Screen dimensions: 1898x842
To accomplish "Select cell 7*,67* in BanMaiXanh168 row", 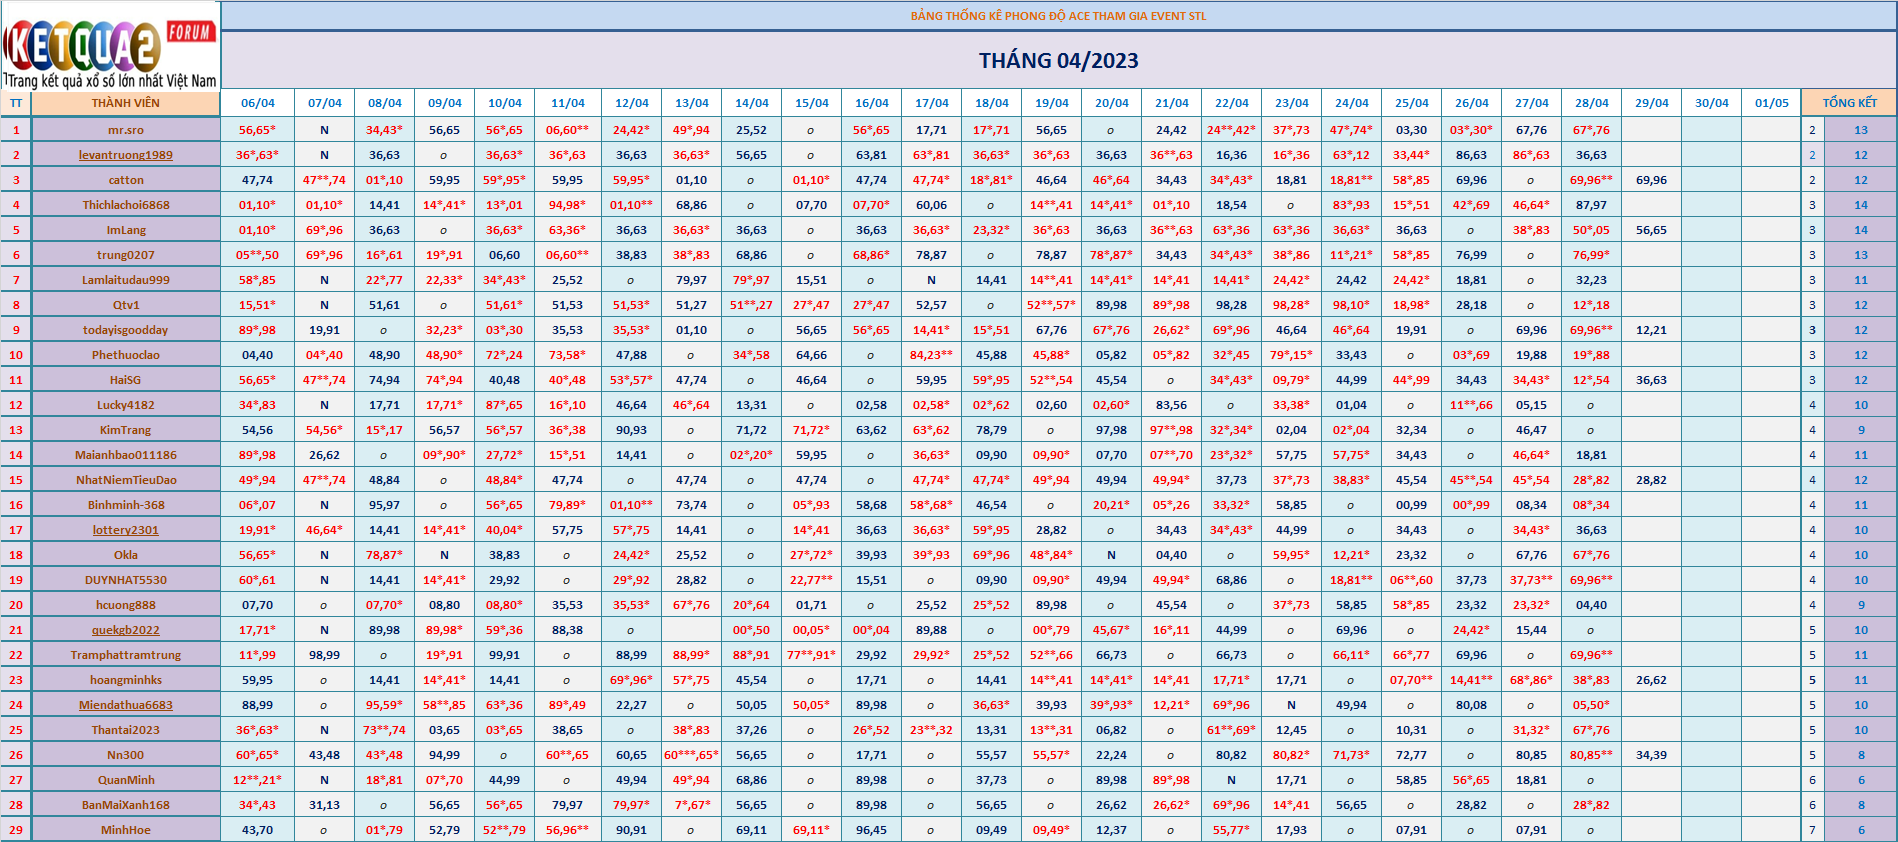I will [692, 805].
